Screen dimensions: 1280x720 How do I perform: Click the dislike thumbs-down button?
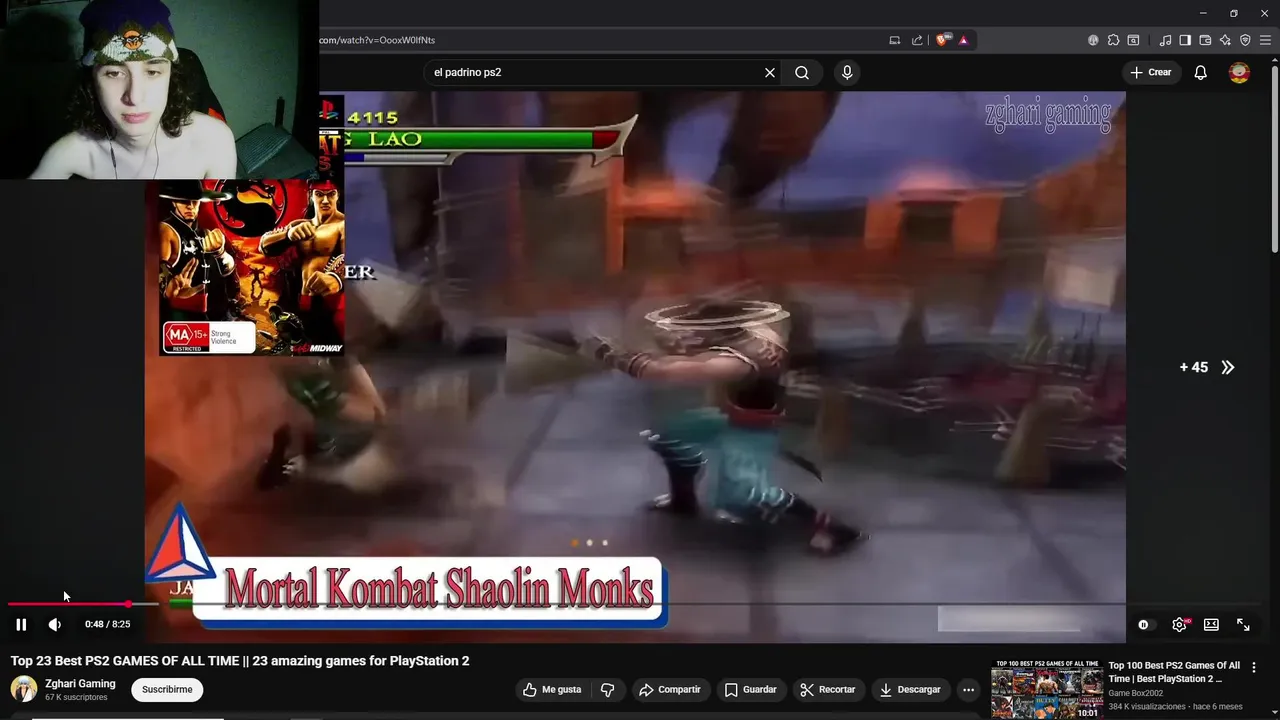(607, 689)
